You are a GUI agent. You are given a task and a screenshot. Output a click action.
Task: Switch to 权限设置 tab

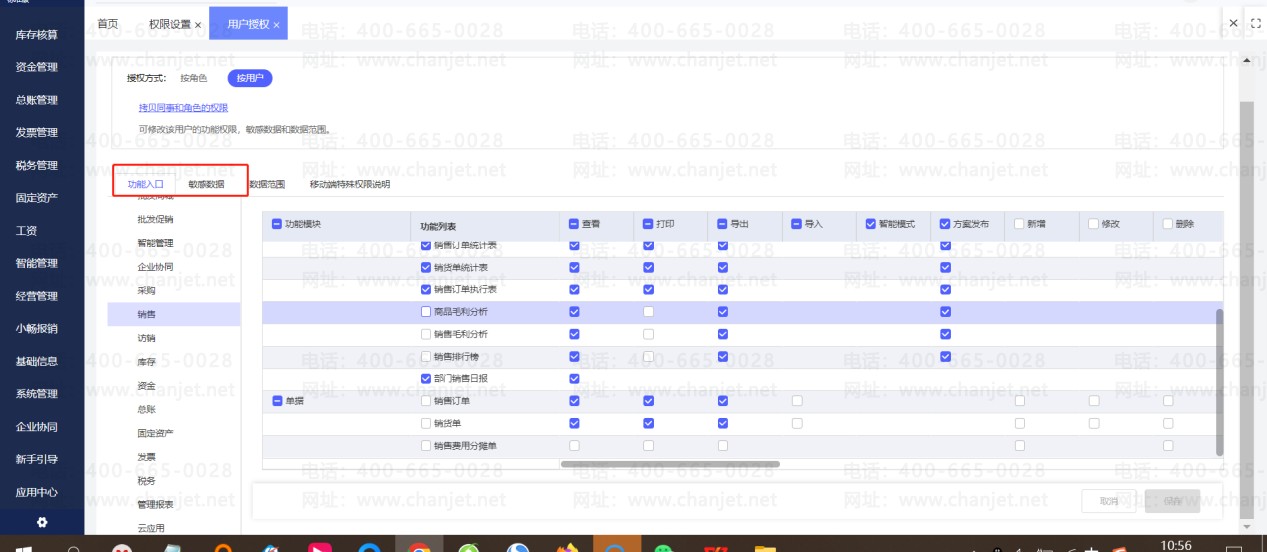[169, 23]
